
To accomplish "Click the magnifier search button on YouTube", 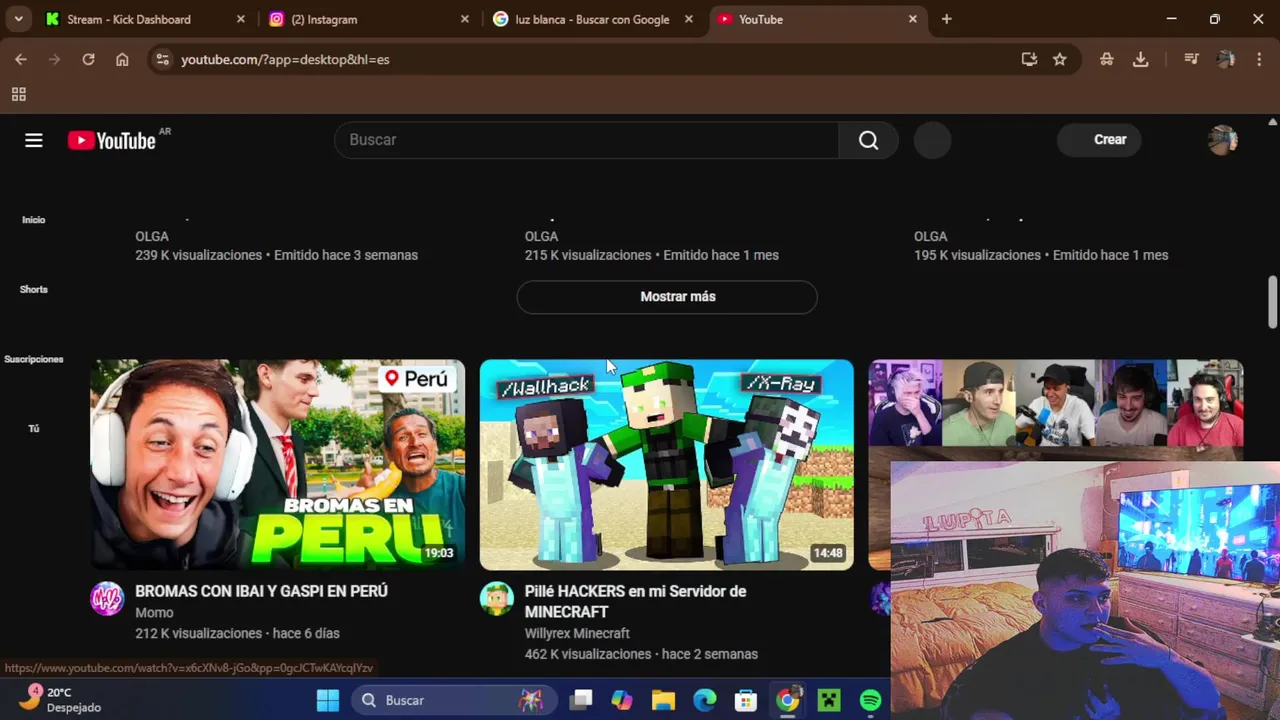I will tap(868, 140).
